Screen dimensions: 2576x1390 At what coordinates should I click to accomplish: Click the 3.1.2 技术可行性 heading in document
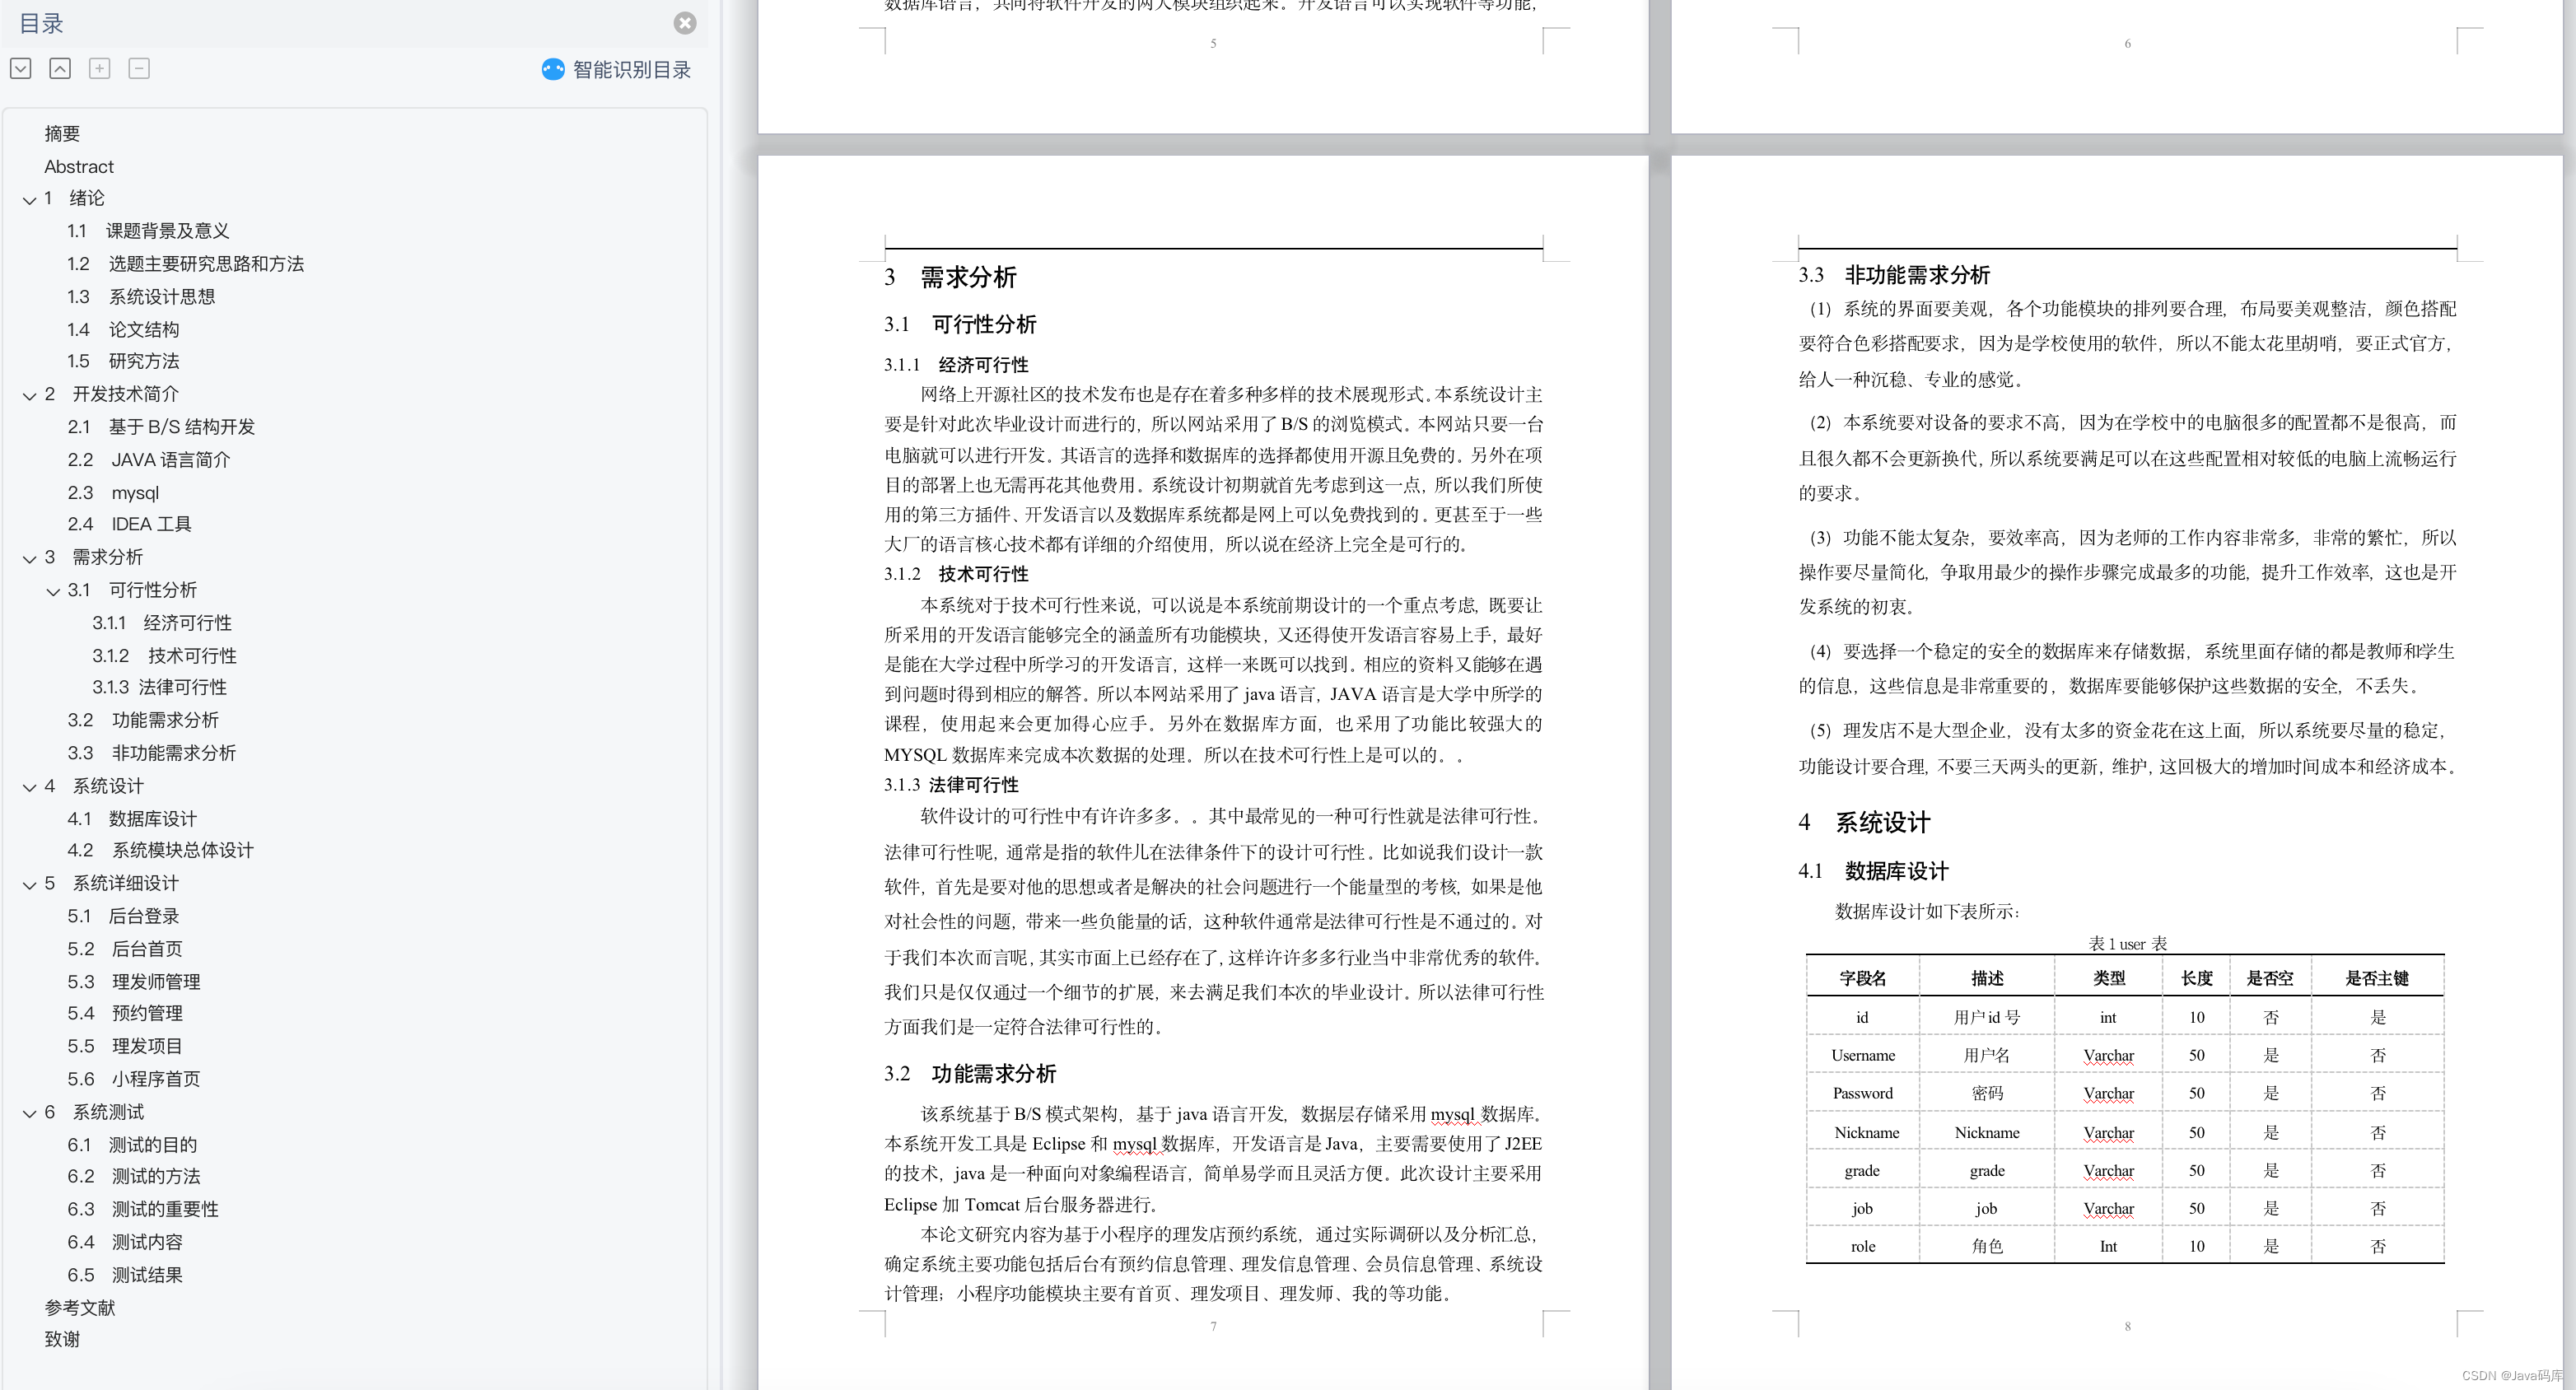pos(956,574)
